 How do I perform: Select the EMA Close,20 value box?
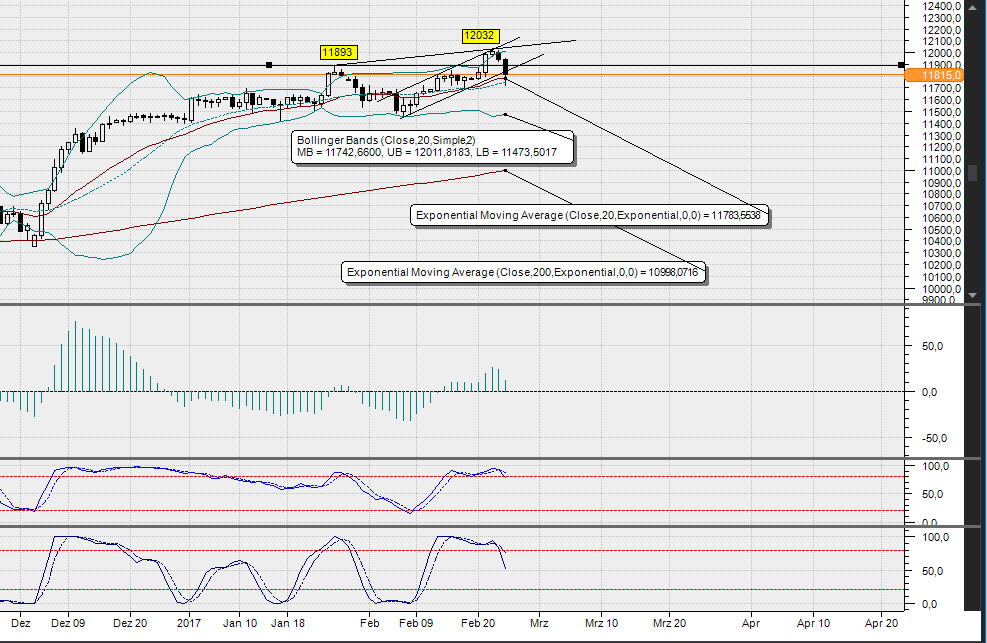tap(589, 215)
